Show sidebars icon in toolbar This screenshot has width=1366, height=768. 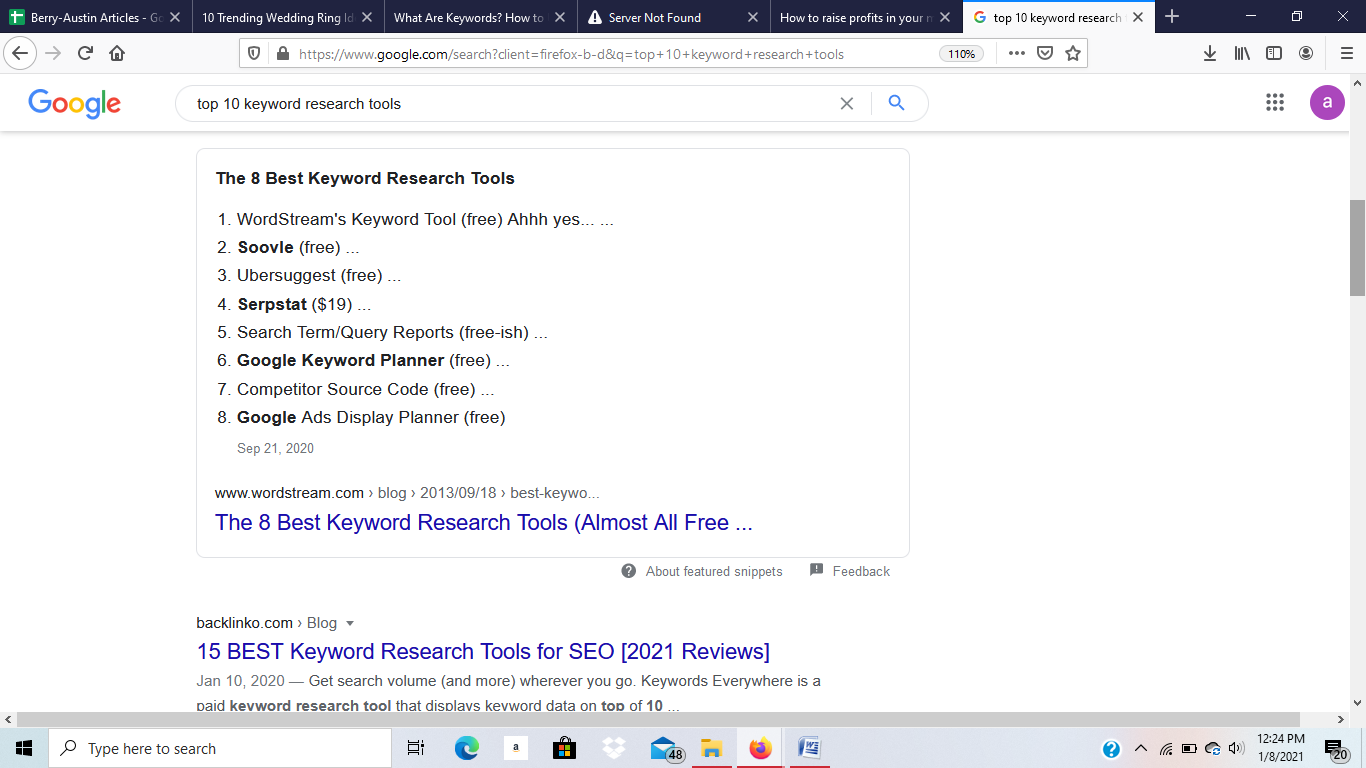point(1274,53)
